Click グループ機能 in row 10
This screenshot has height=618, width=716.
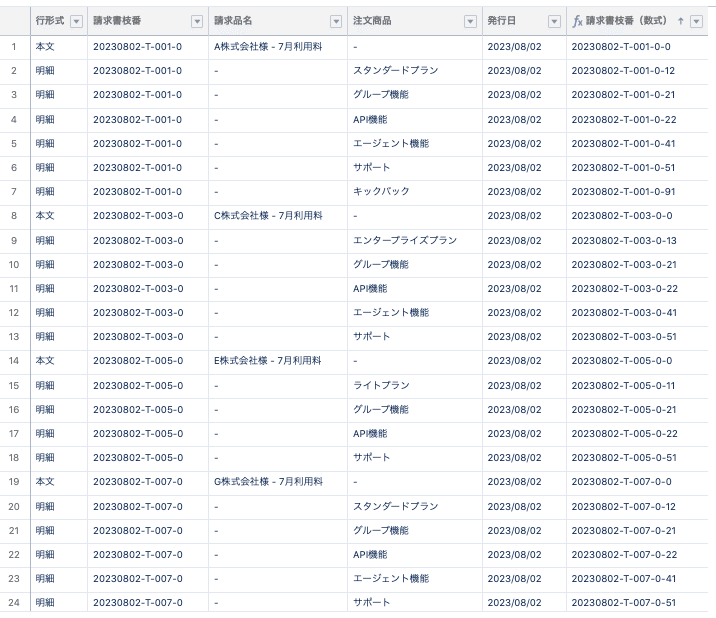coord(381,264)
